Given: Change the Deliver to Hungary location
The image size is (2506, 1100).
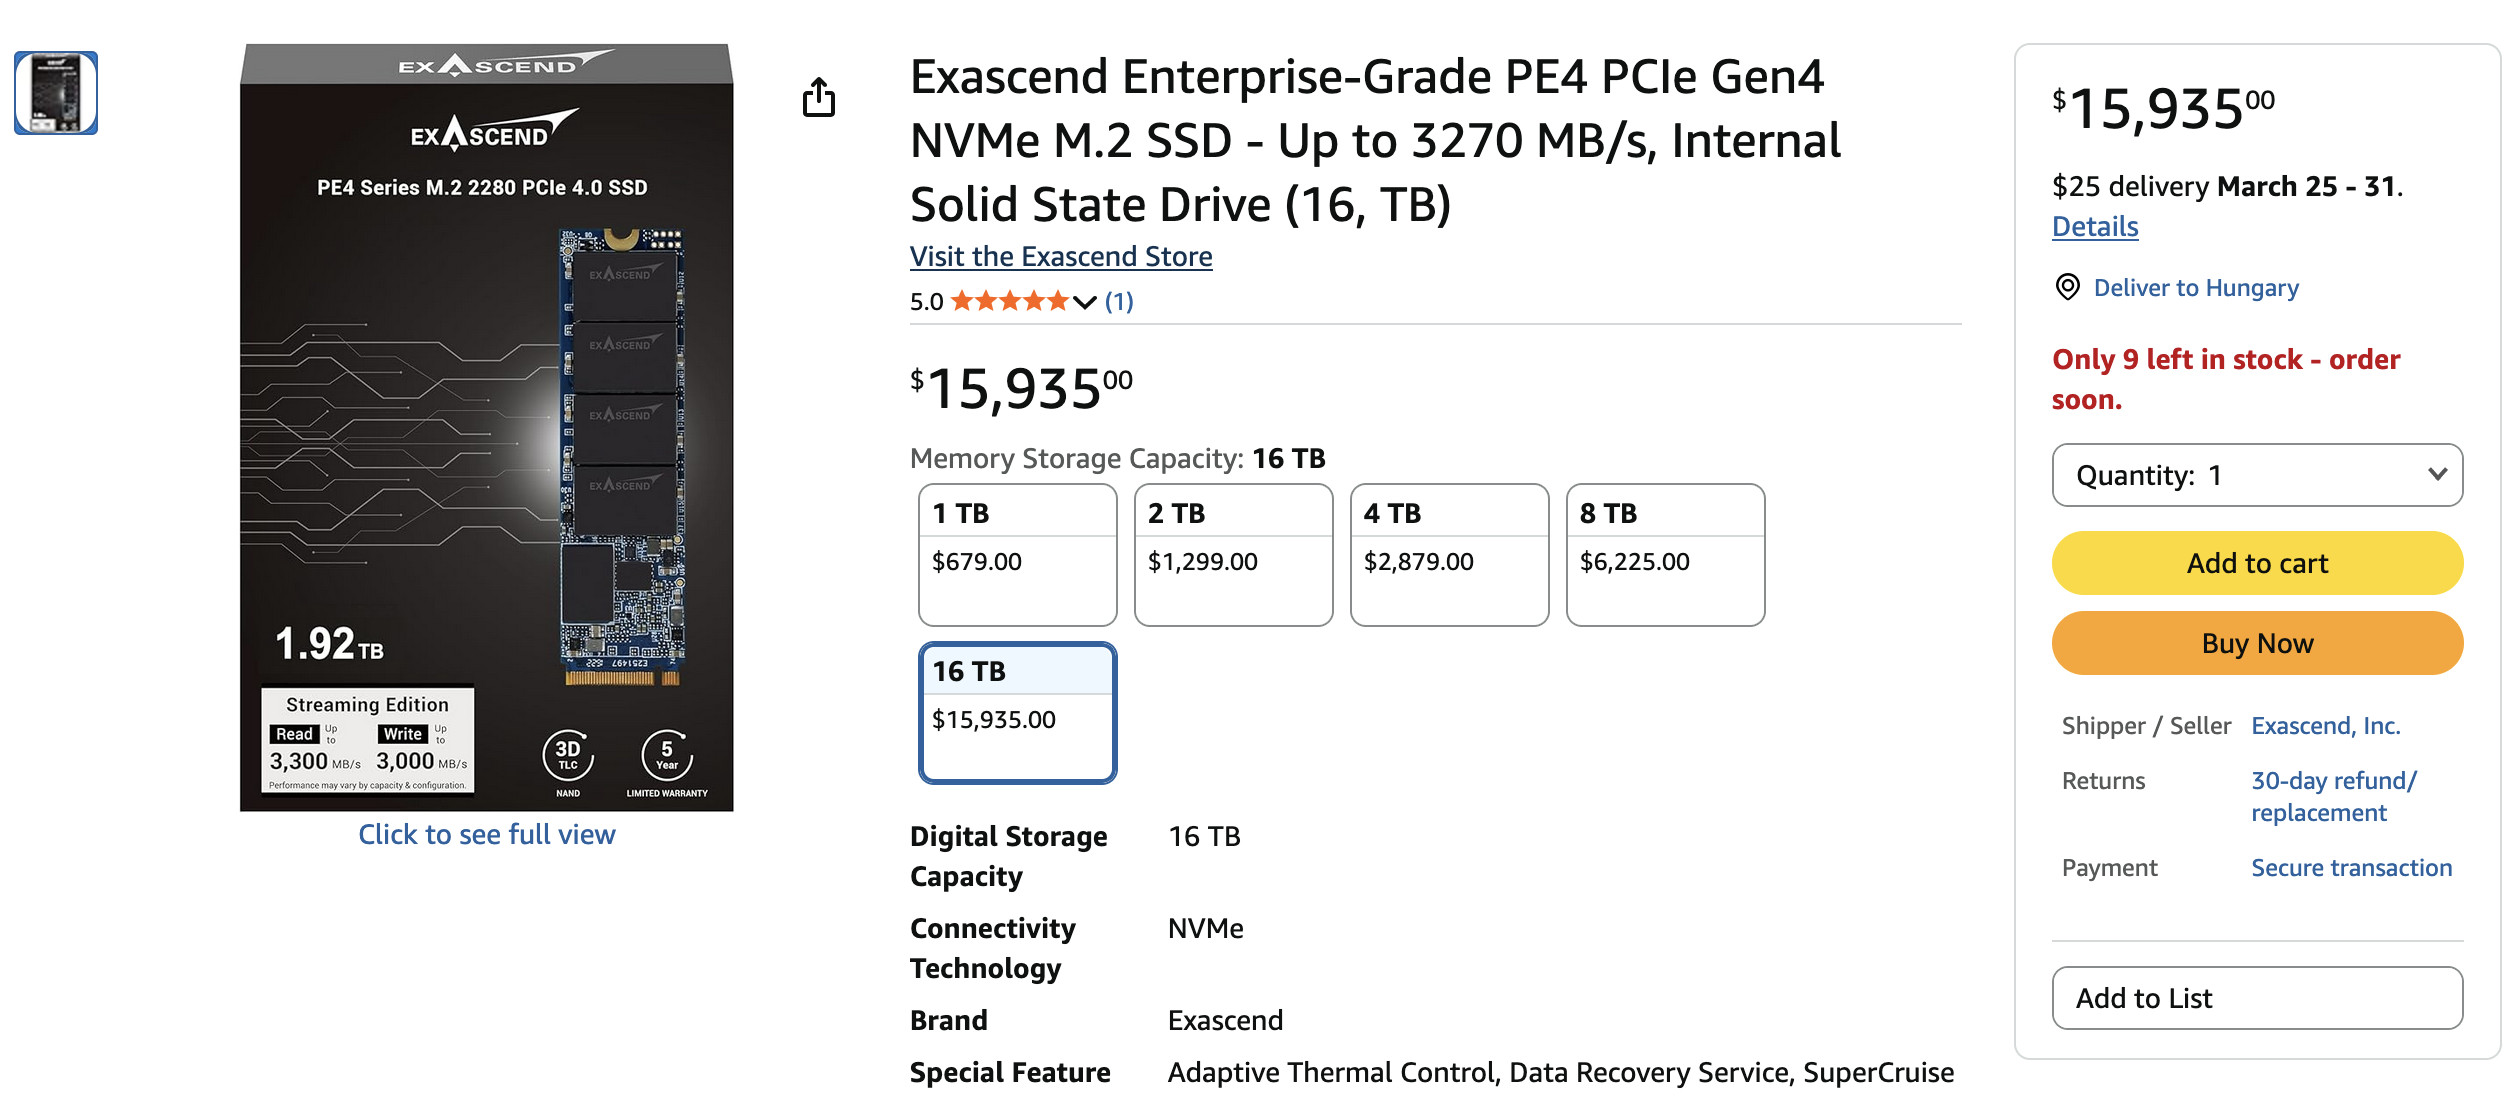Looking at the screenshot, I should (x=2195, y=288).
